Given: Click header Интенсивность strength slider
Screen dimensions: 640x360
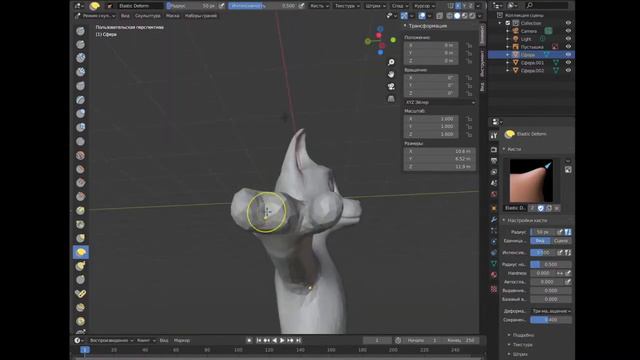Looking at the screenshot, I should [x=263, y=6].
